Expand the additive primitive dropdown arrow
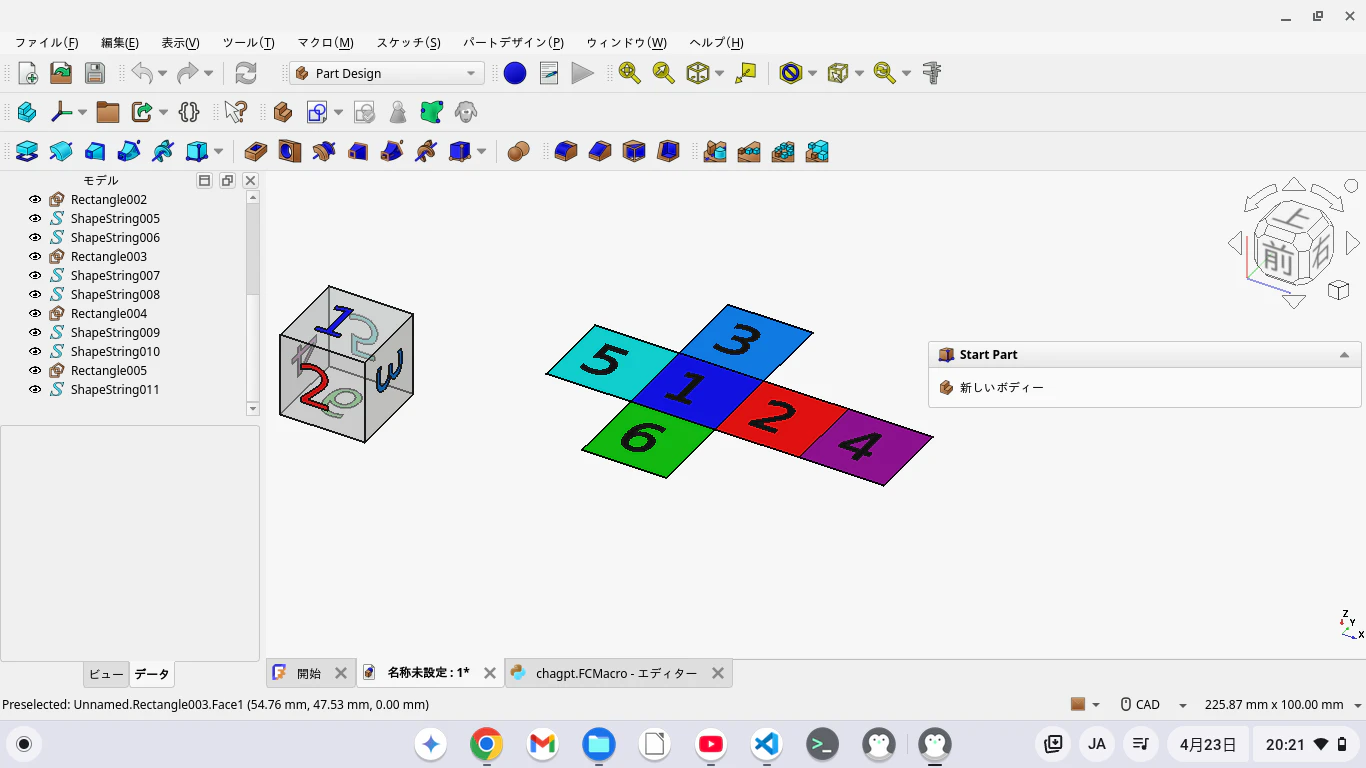The image size is (1366, 768). [218, 152]
